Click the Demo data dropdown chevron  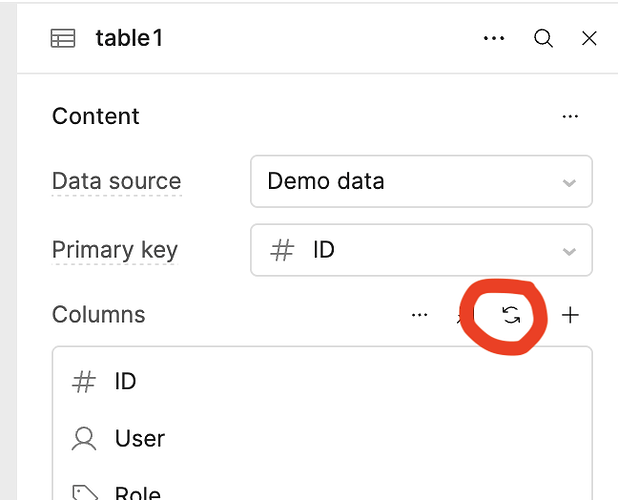pyautogui.click(x=569, y=183)
